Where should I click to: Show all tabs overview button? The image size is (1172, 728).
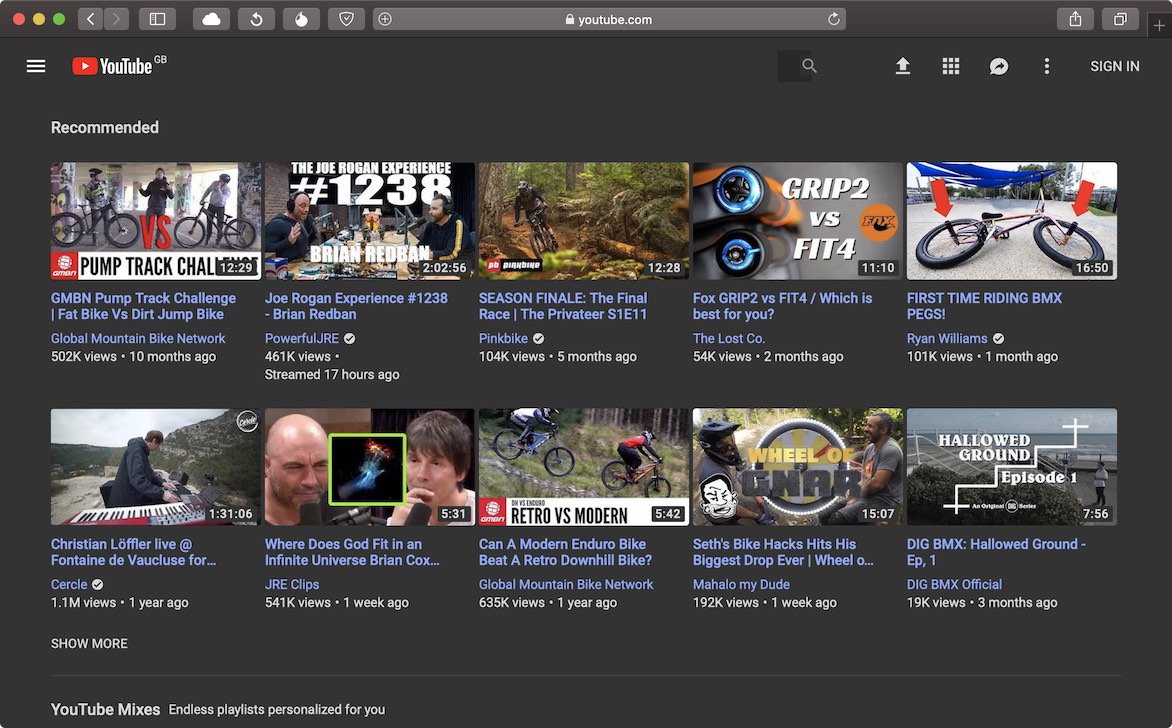point(1120,19)
